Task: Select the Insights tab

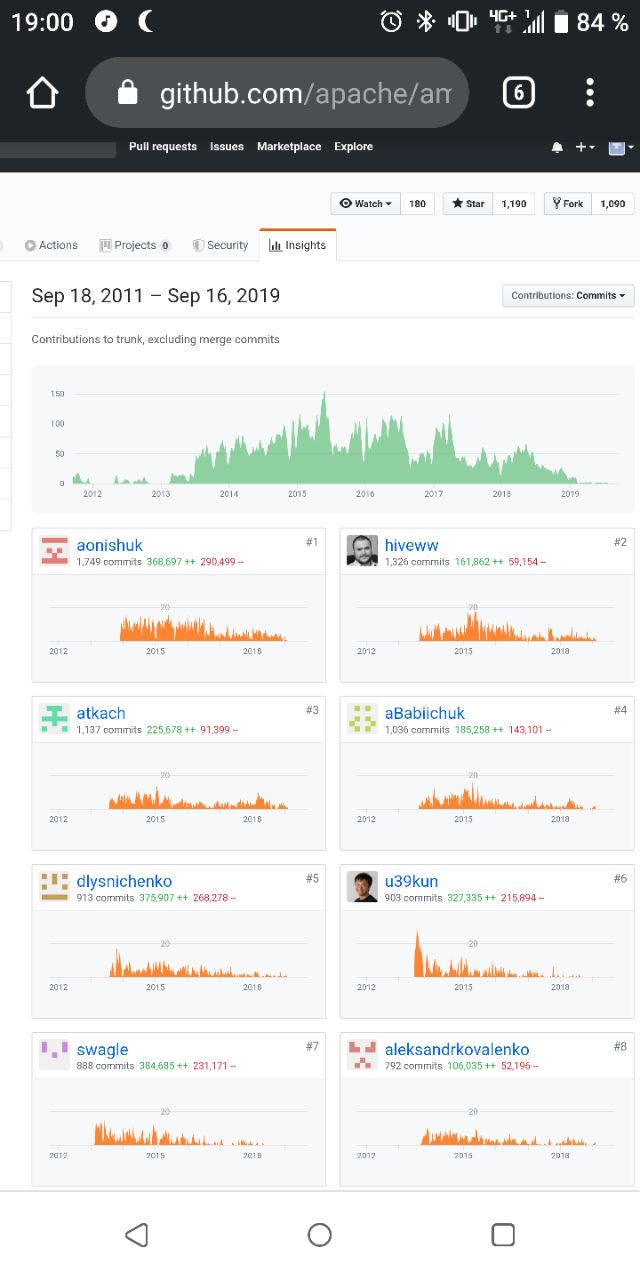Action: tap(298, 245)
